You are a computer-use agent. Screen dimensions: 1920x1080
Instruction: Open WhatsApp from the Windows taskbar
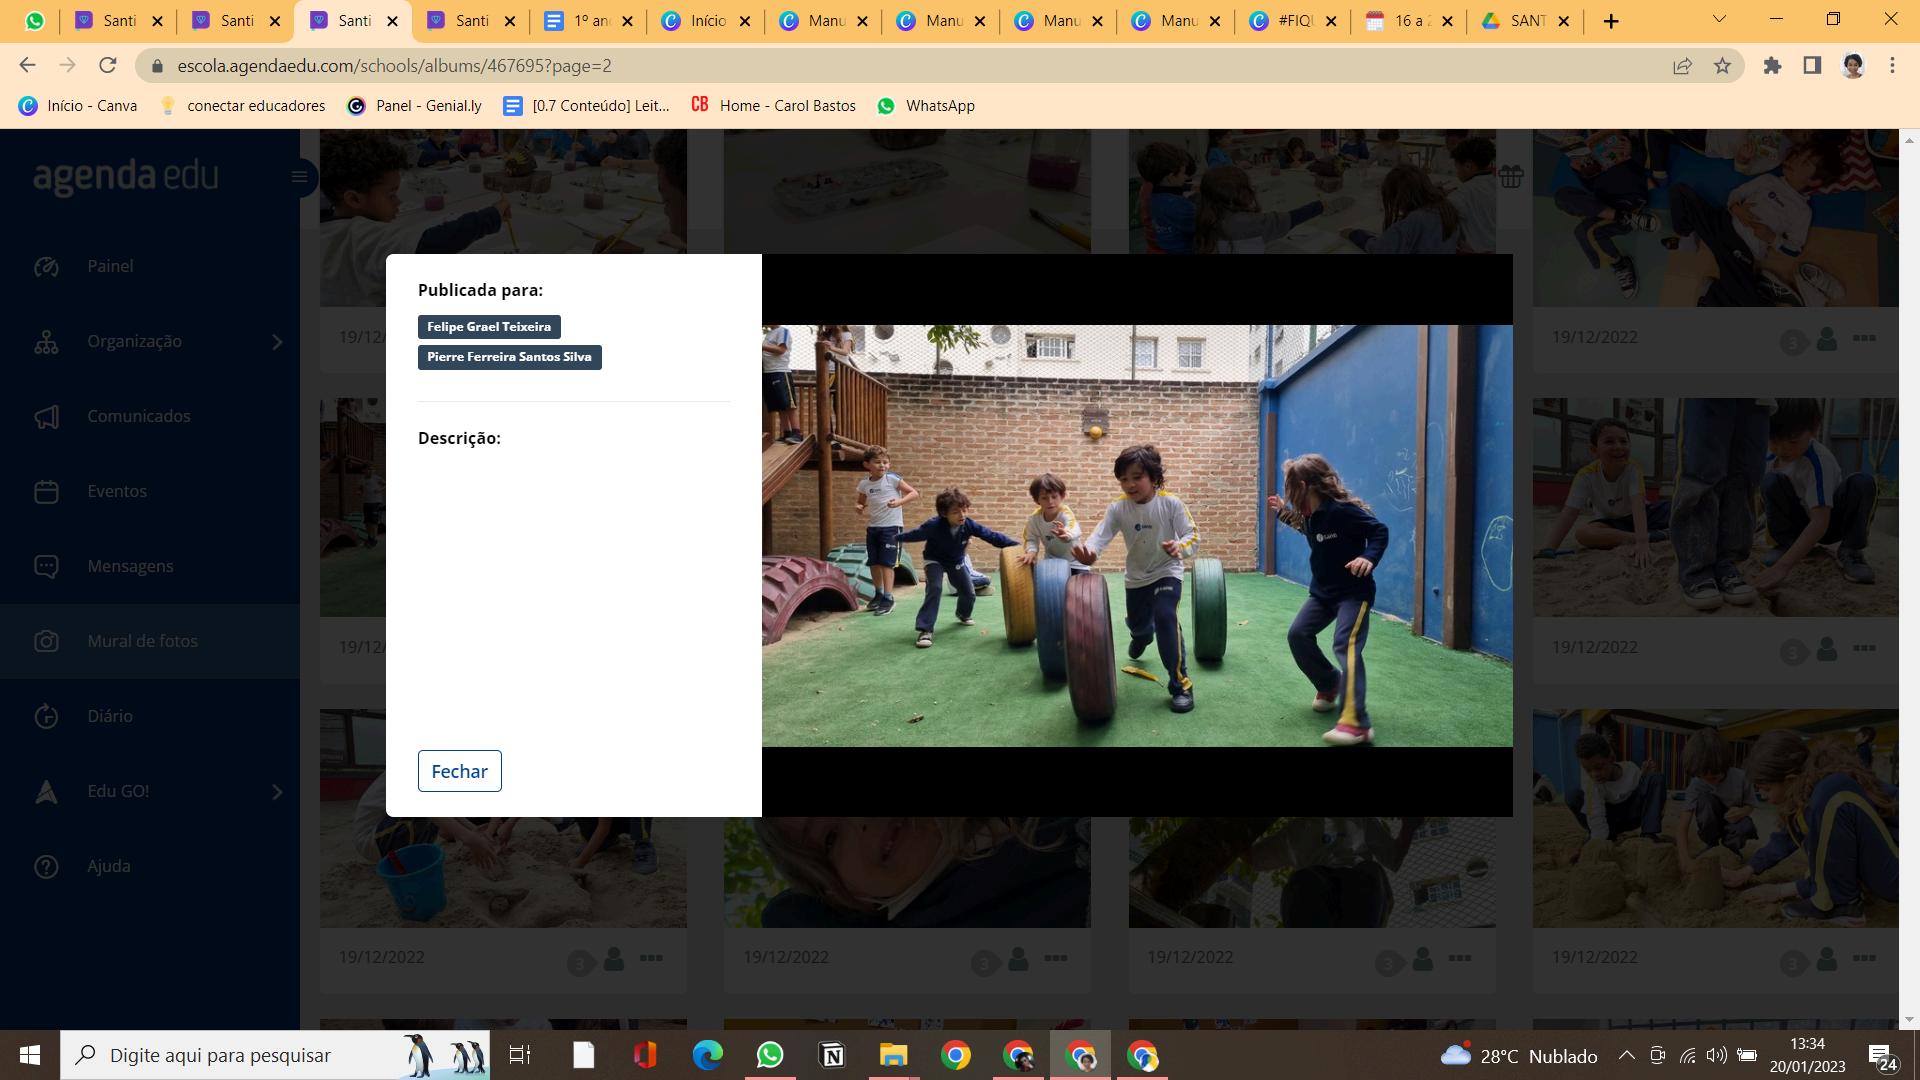click(769, 1055)
